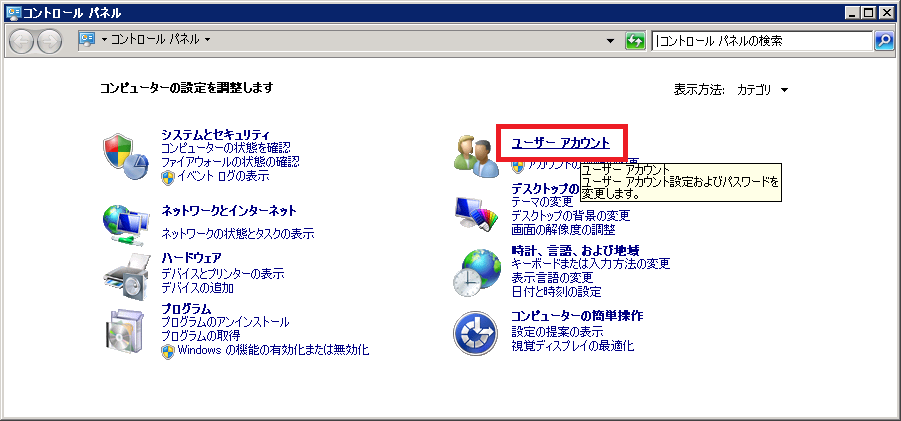901x421 pixels.
Task: Open ファイアウォールの状態の確認 link
Action: 230,161
